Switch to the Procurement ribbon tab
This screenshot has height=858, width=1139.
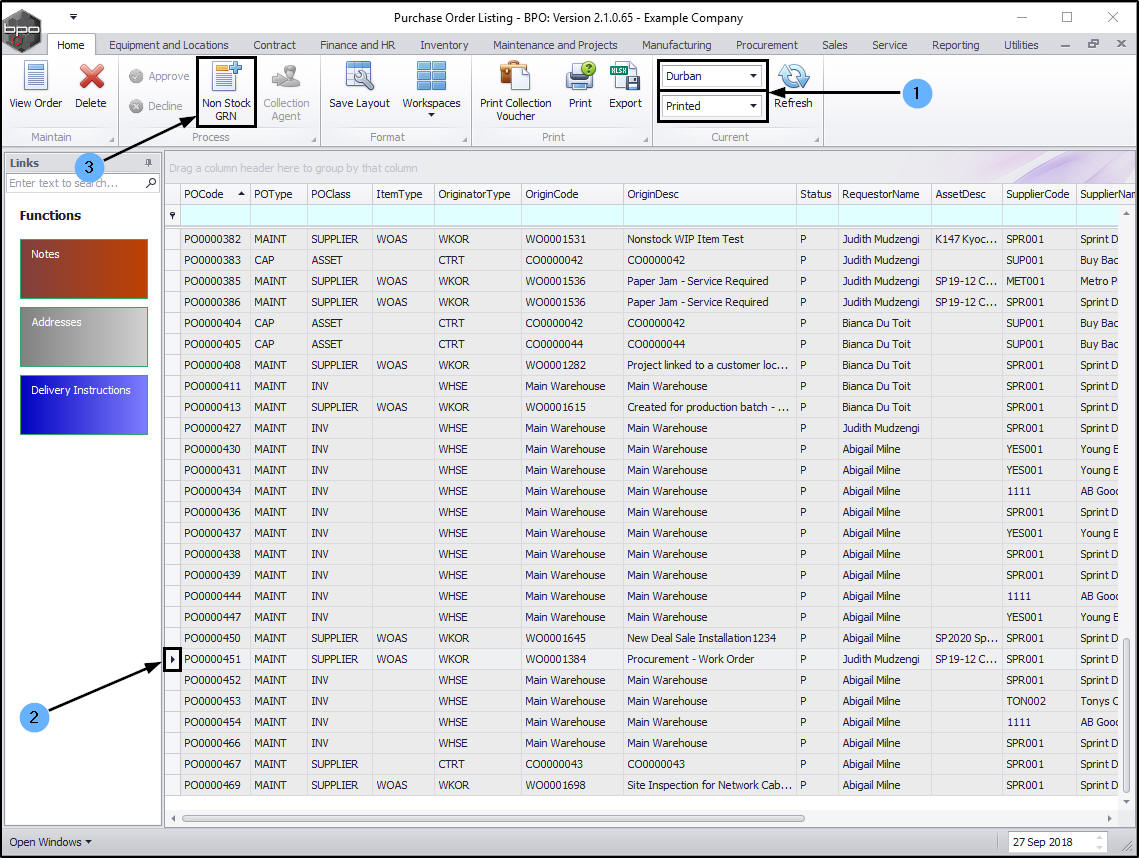[x=766, y=45]
